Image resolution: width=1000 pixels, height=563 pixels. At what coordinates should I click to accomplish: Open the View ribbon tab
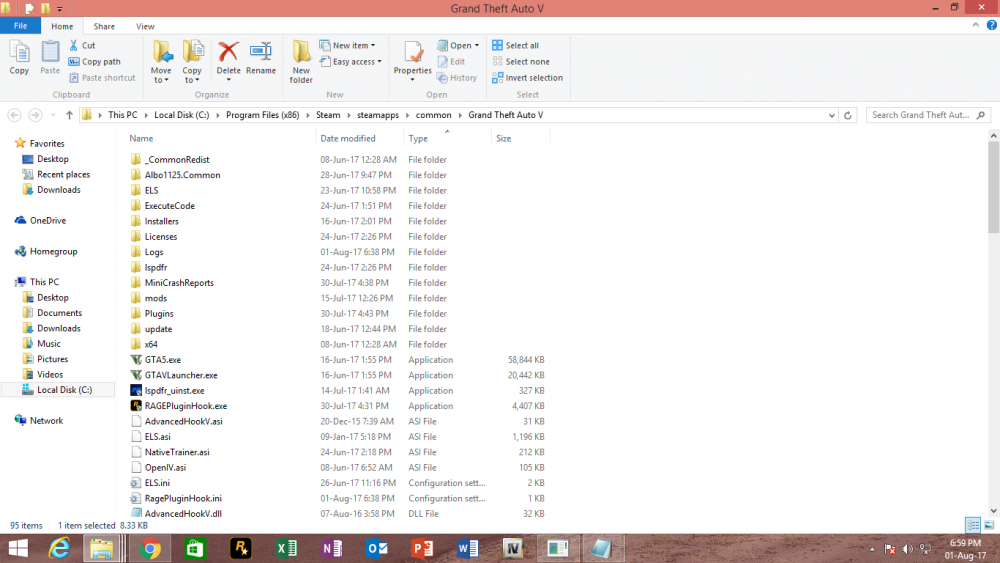point(145,26)
